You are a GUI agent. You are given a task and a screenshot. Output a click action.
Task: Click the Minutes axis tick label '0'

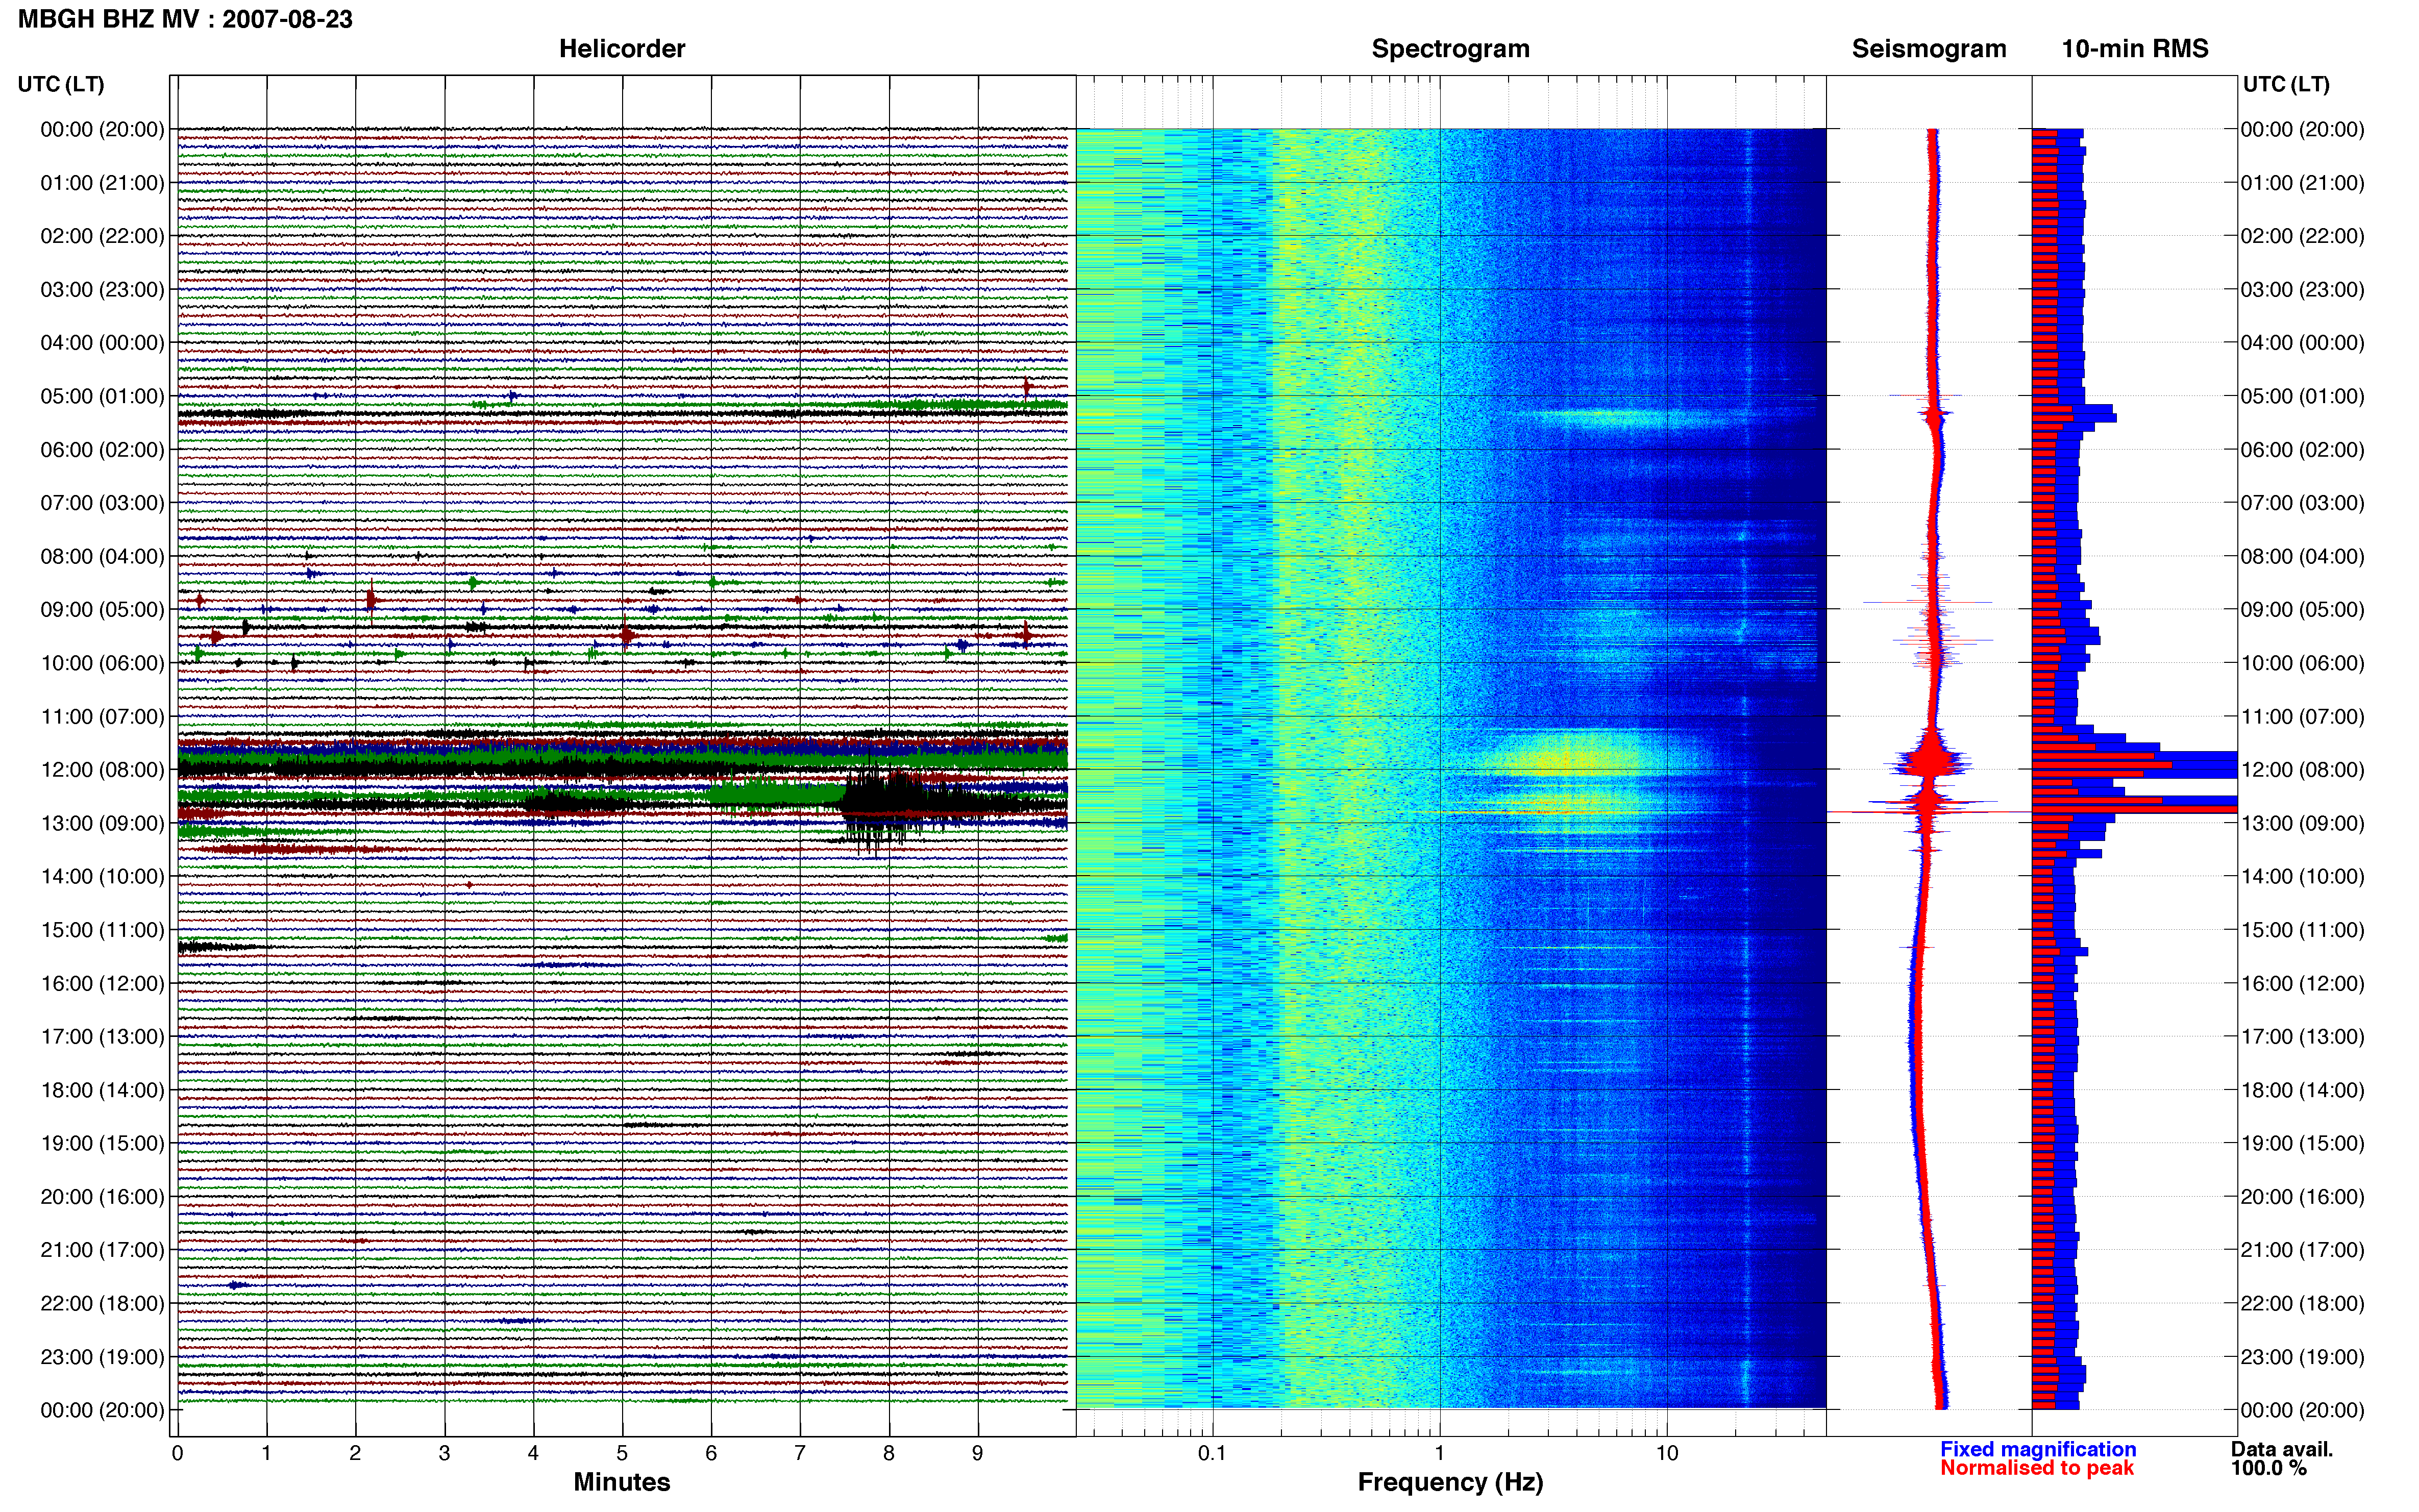[x=177, y=1453]
